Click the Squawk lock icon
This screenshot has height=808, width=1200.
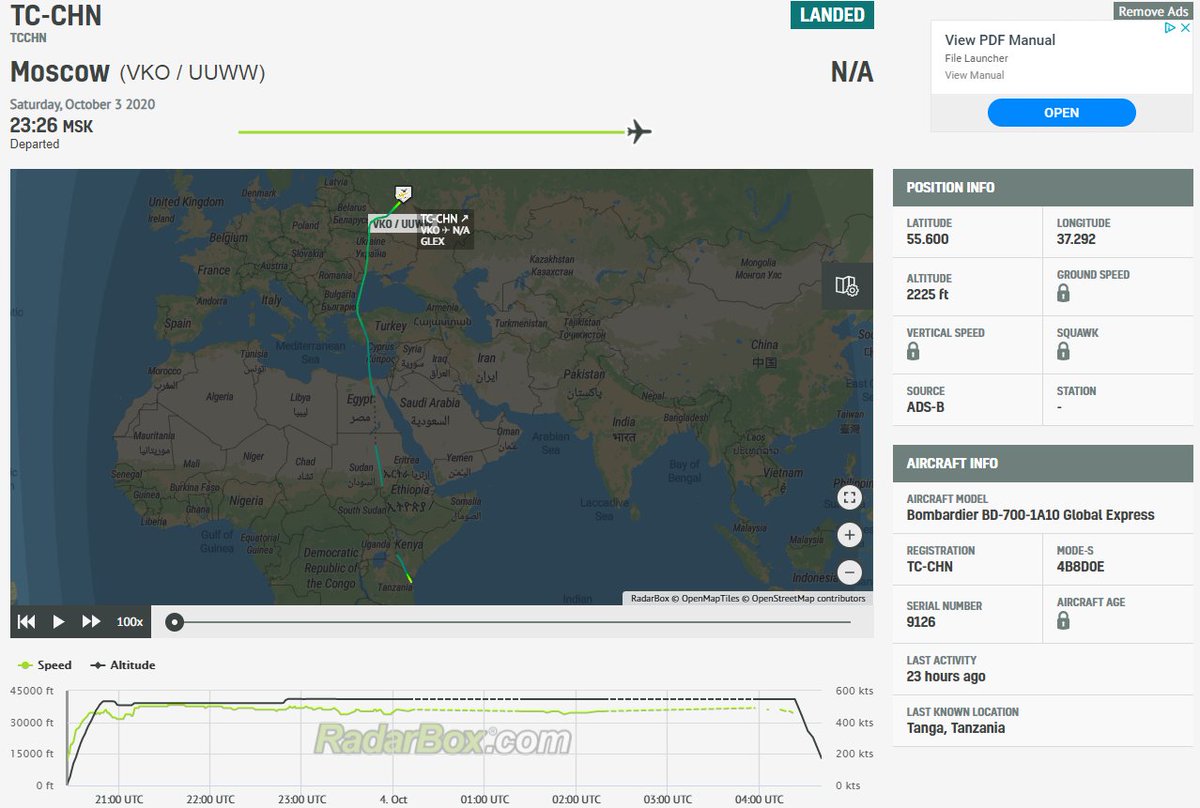[x=1064, y=351]
